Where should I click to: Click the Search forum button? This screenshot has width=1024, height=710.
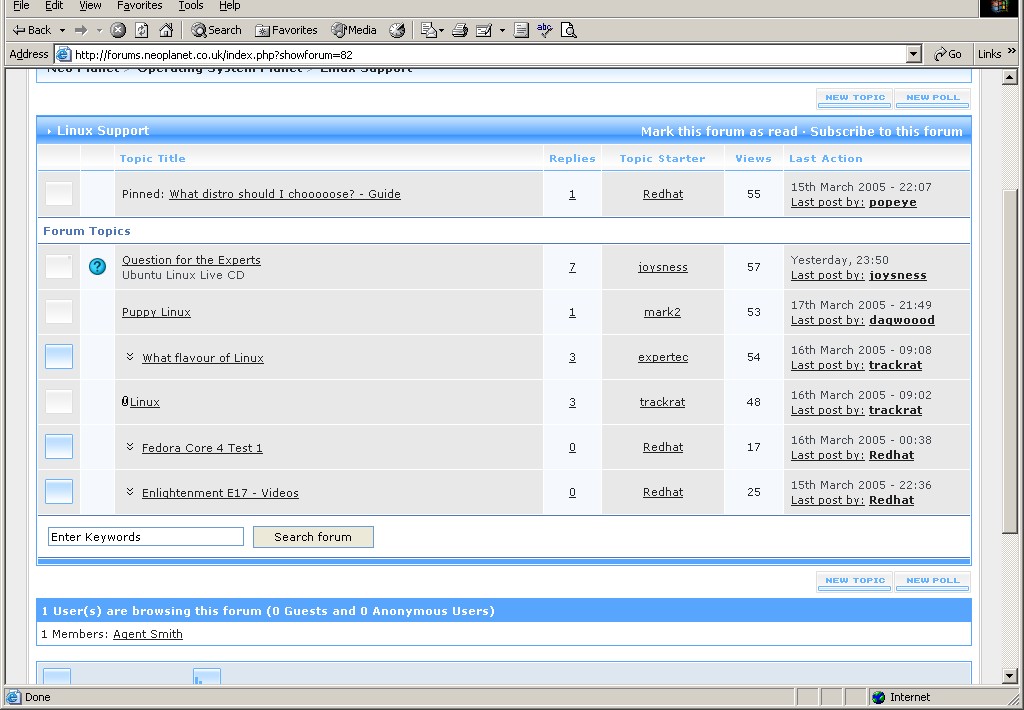313,537
